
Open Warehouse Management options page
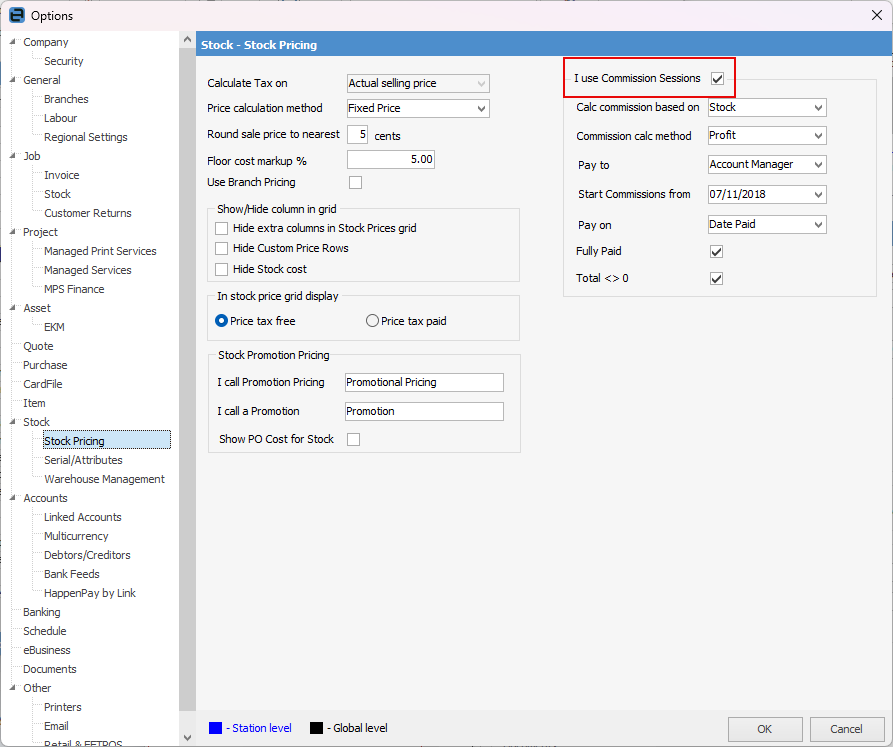coord(104,479)
